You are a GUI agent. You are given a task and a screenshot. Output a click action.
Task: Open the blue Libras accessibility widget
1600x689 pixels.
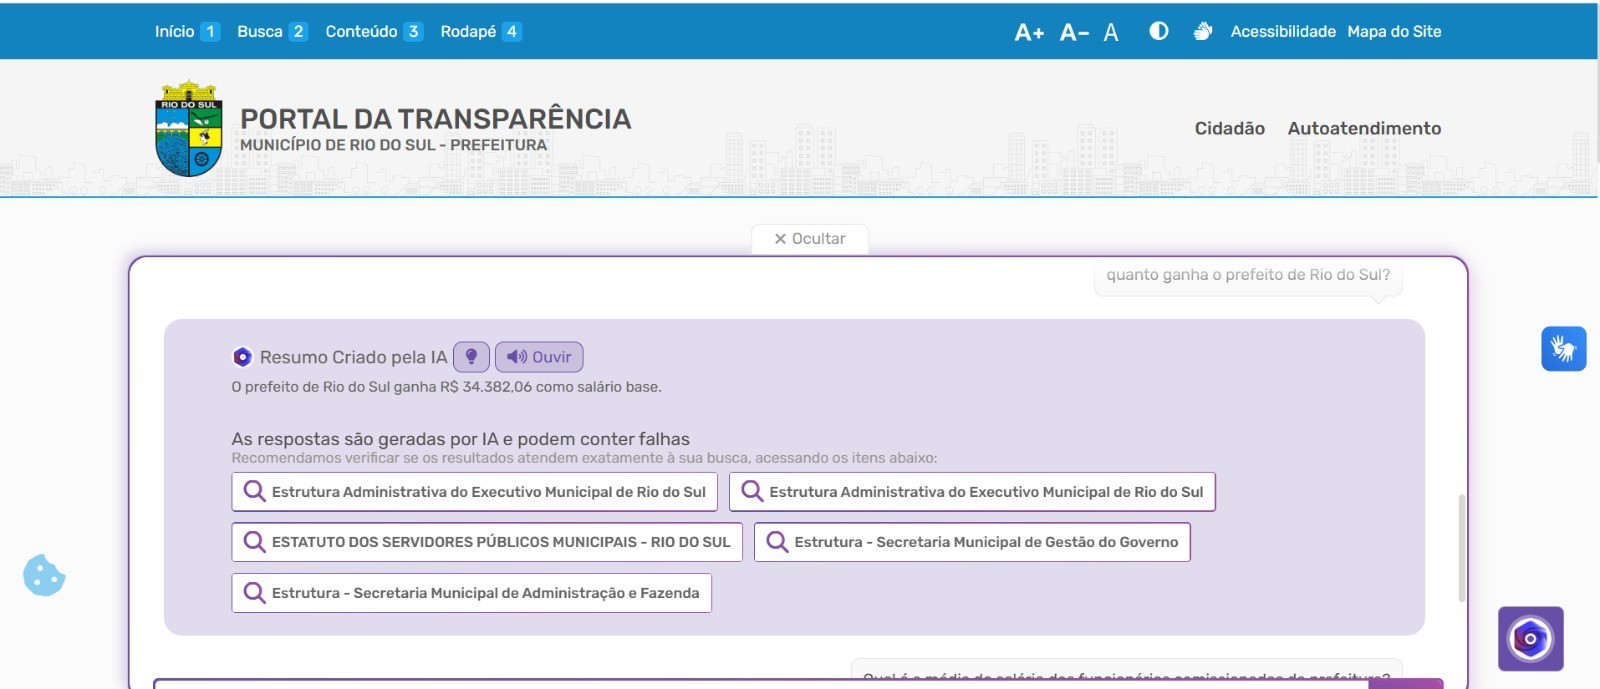pos(1563,349)
